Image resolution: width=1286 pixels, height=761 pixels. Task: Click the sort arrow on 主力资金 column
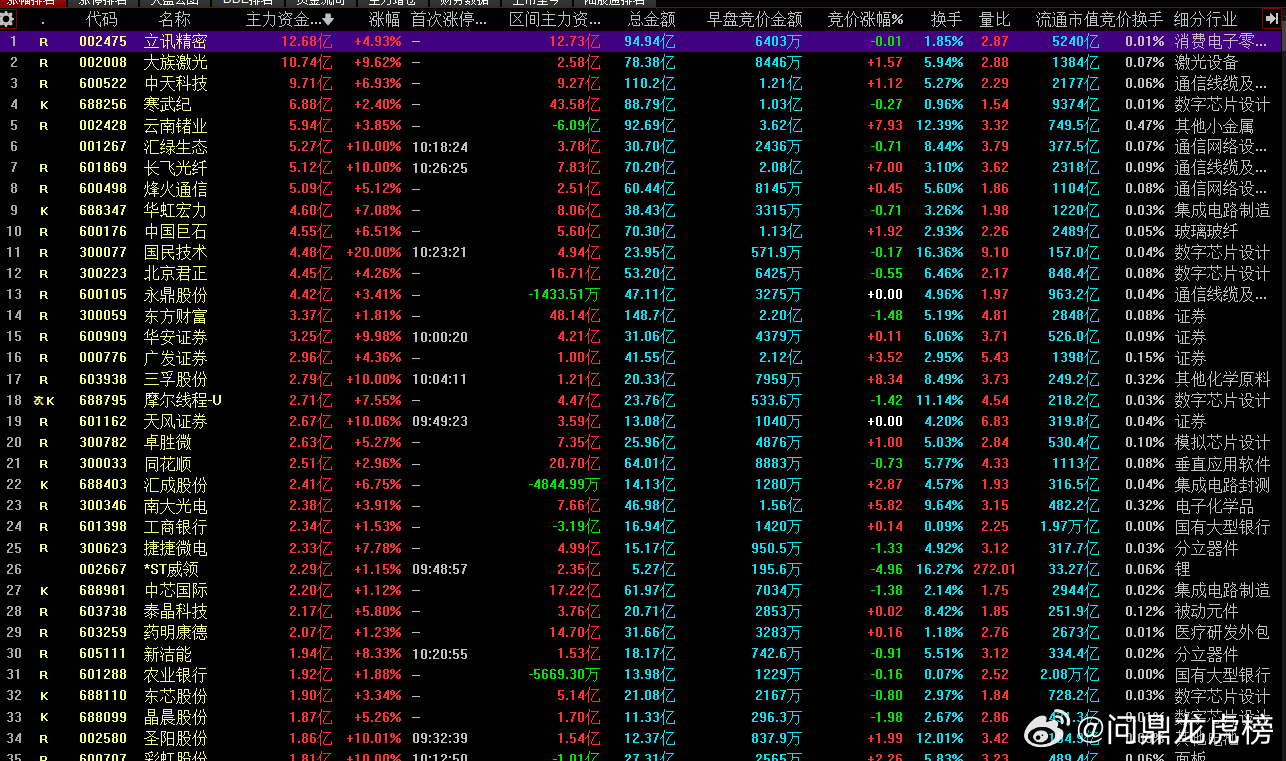(x=328, y=19)
